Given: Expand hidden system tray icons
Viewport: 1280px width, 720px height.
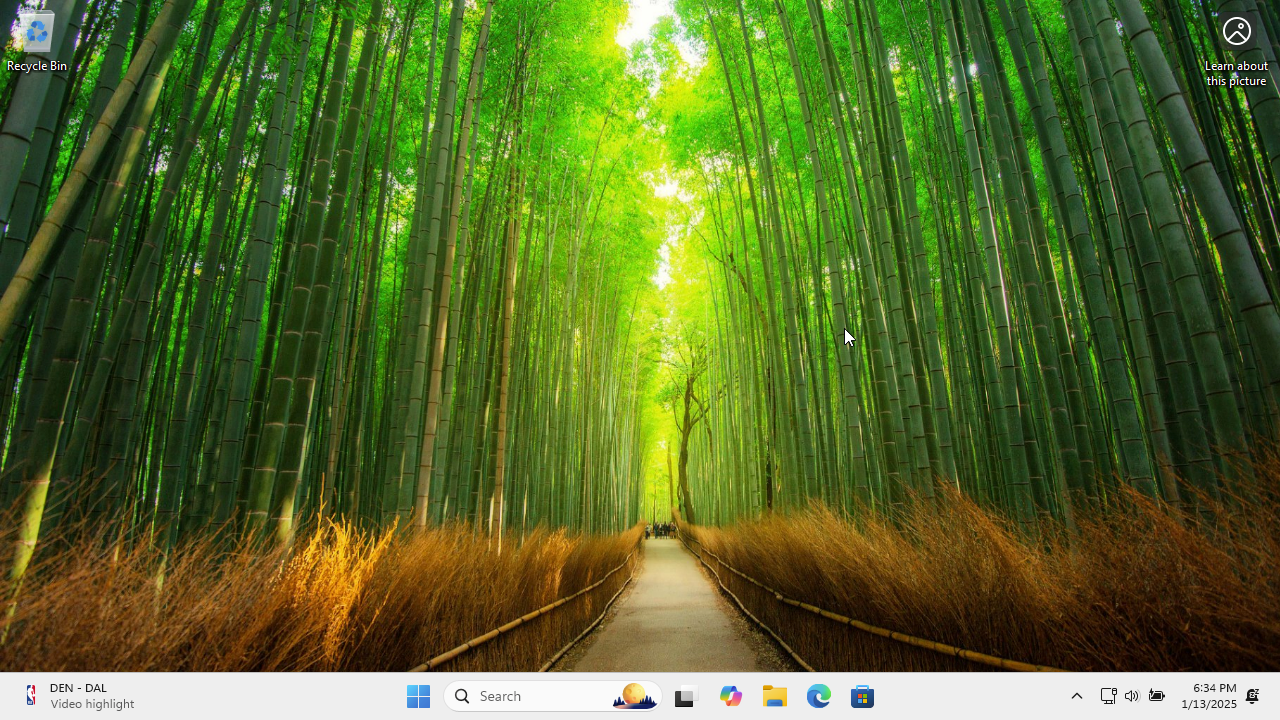Looking at the screenshot, I should click(1076, 695).
